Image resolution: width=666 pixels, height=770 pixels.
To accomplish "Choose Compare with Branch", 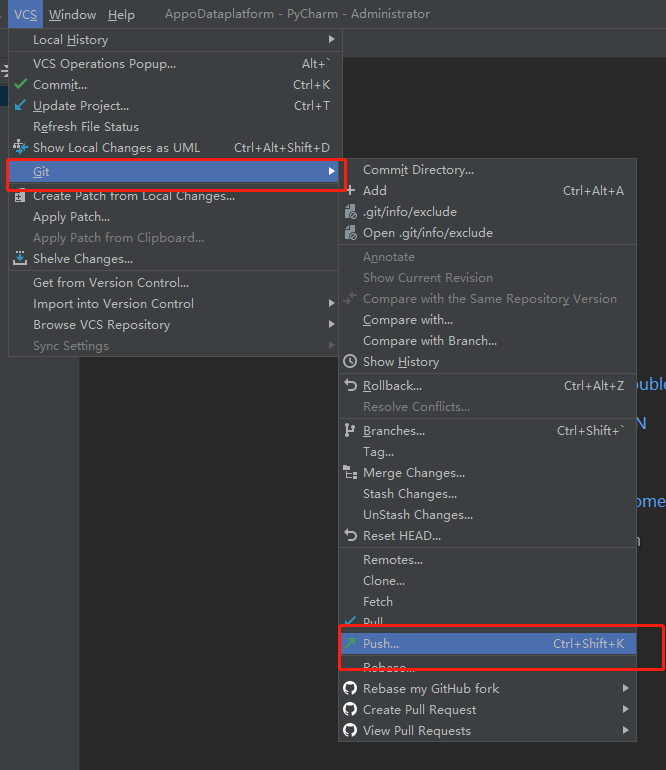I will click(x=487, y=341).
